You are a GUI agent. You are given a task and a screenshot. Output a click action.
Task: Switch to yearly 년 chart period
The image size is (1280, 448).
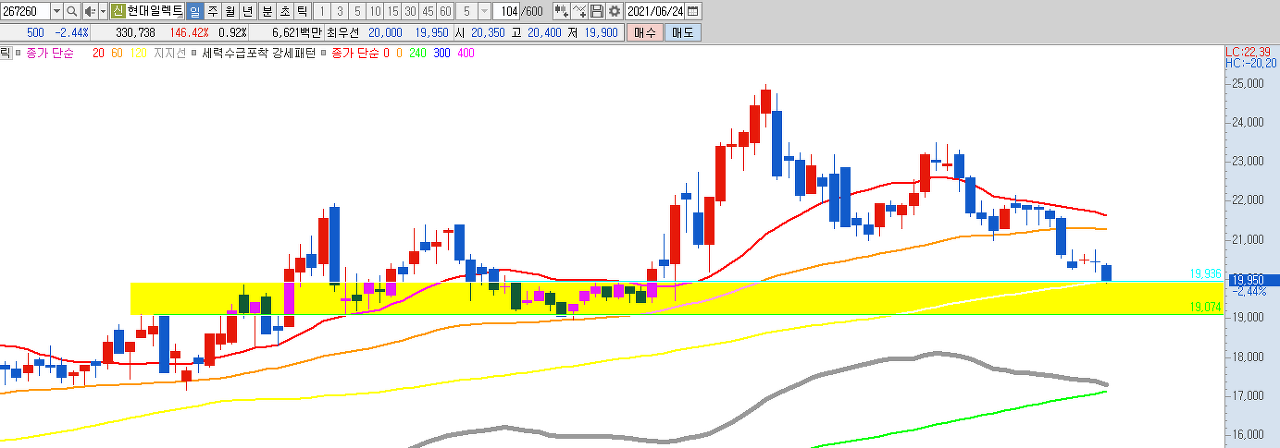click(x=248, y=11)
